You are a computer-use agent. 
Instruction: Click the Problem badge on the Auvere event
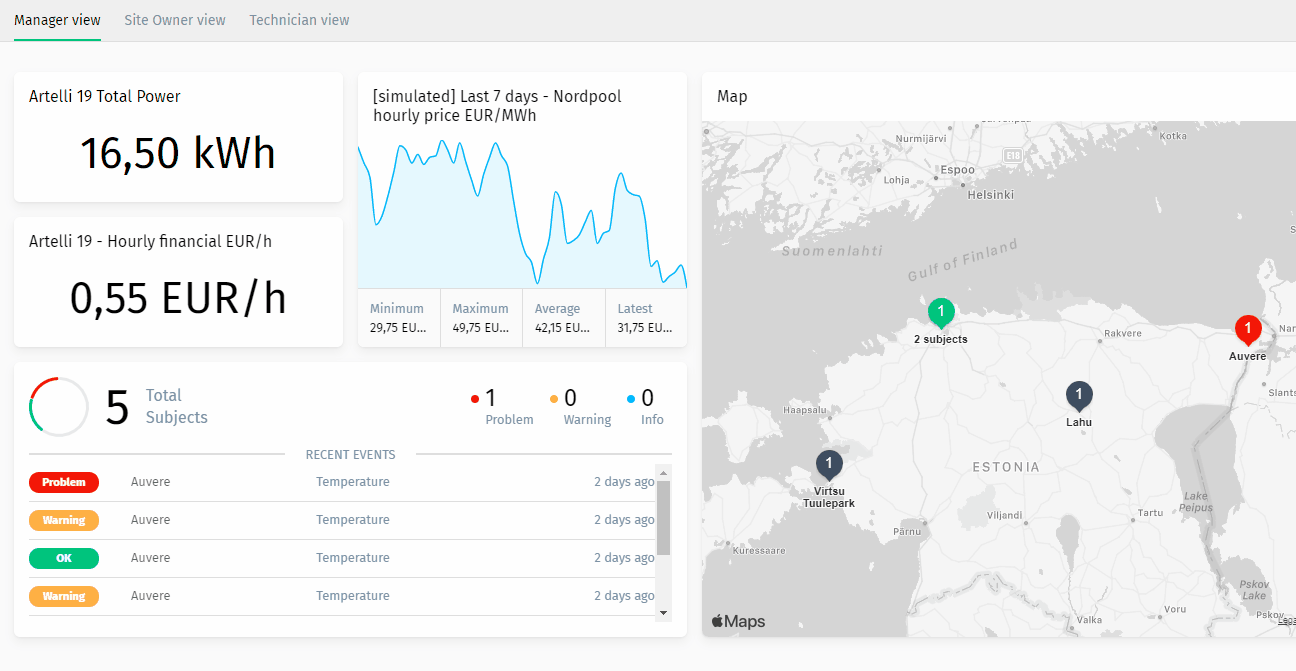pyautogui.click(x=64, y=482)
